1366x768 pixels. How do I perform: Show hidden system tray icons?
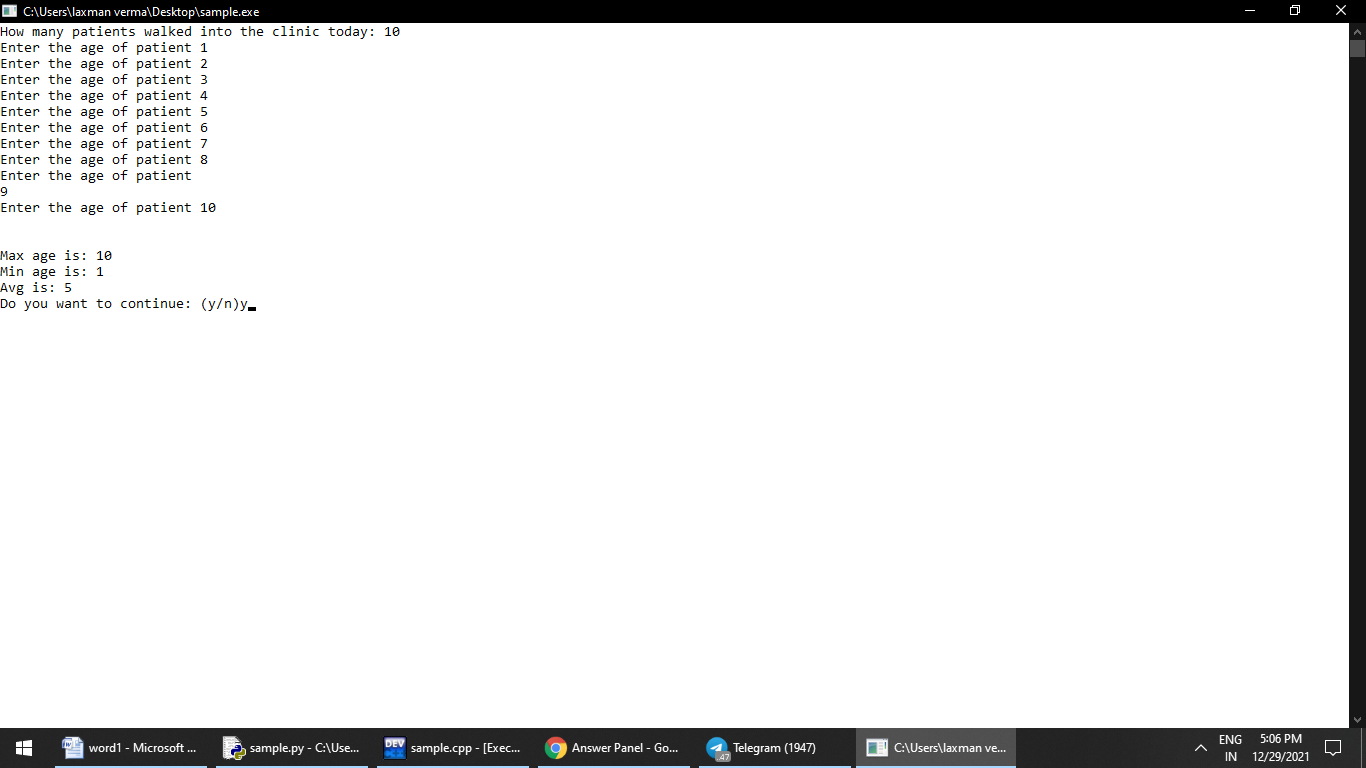[1201, 748]
